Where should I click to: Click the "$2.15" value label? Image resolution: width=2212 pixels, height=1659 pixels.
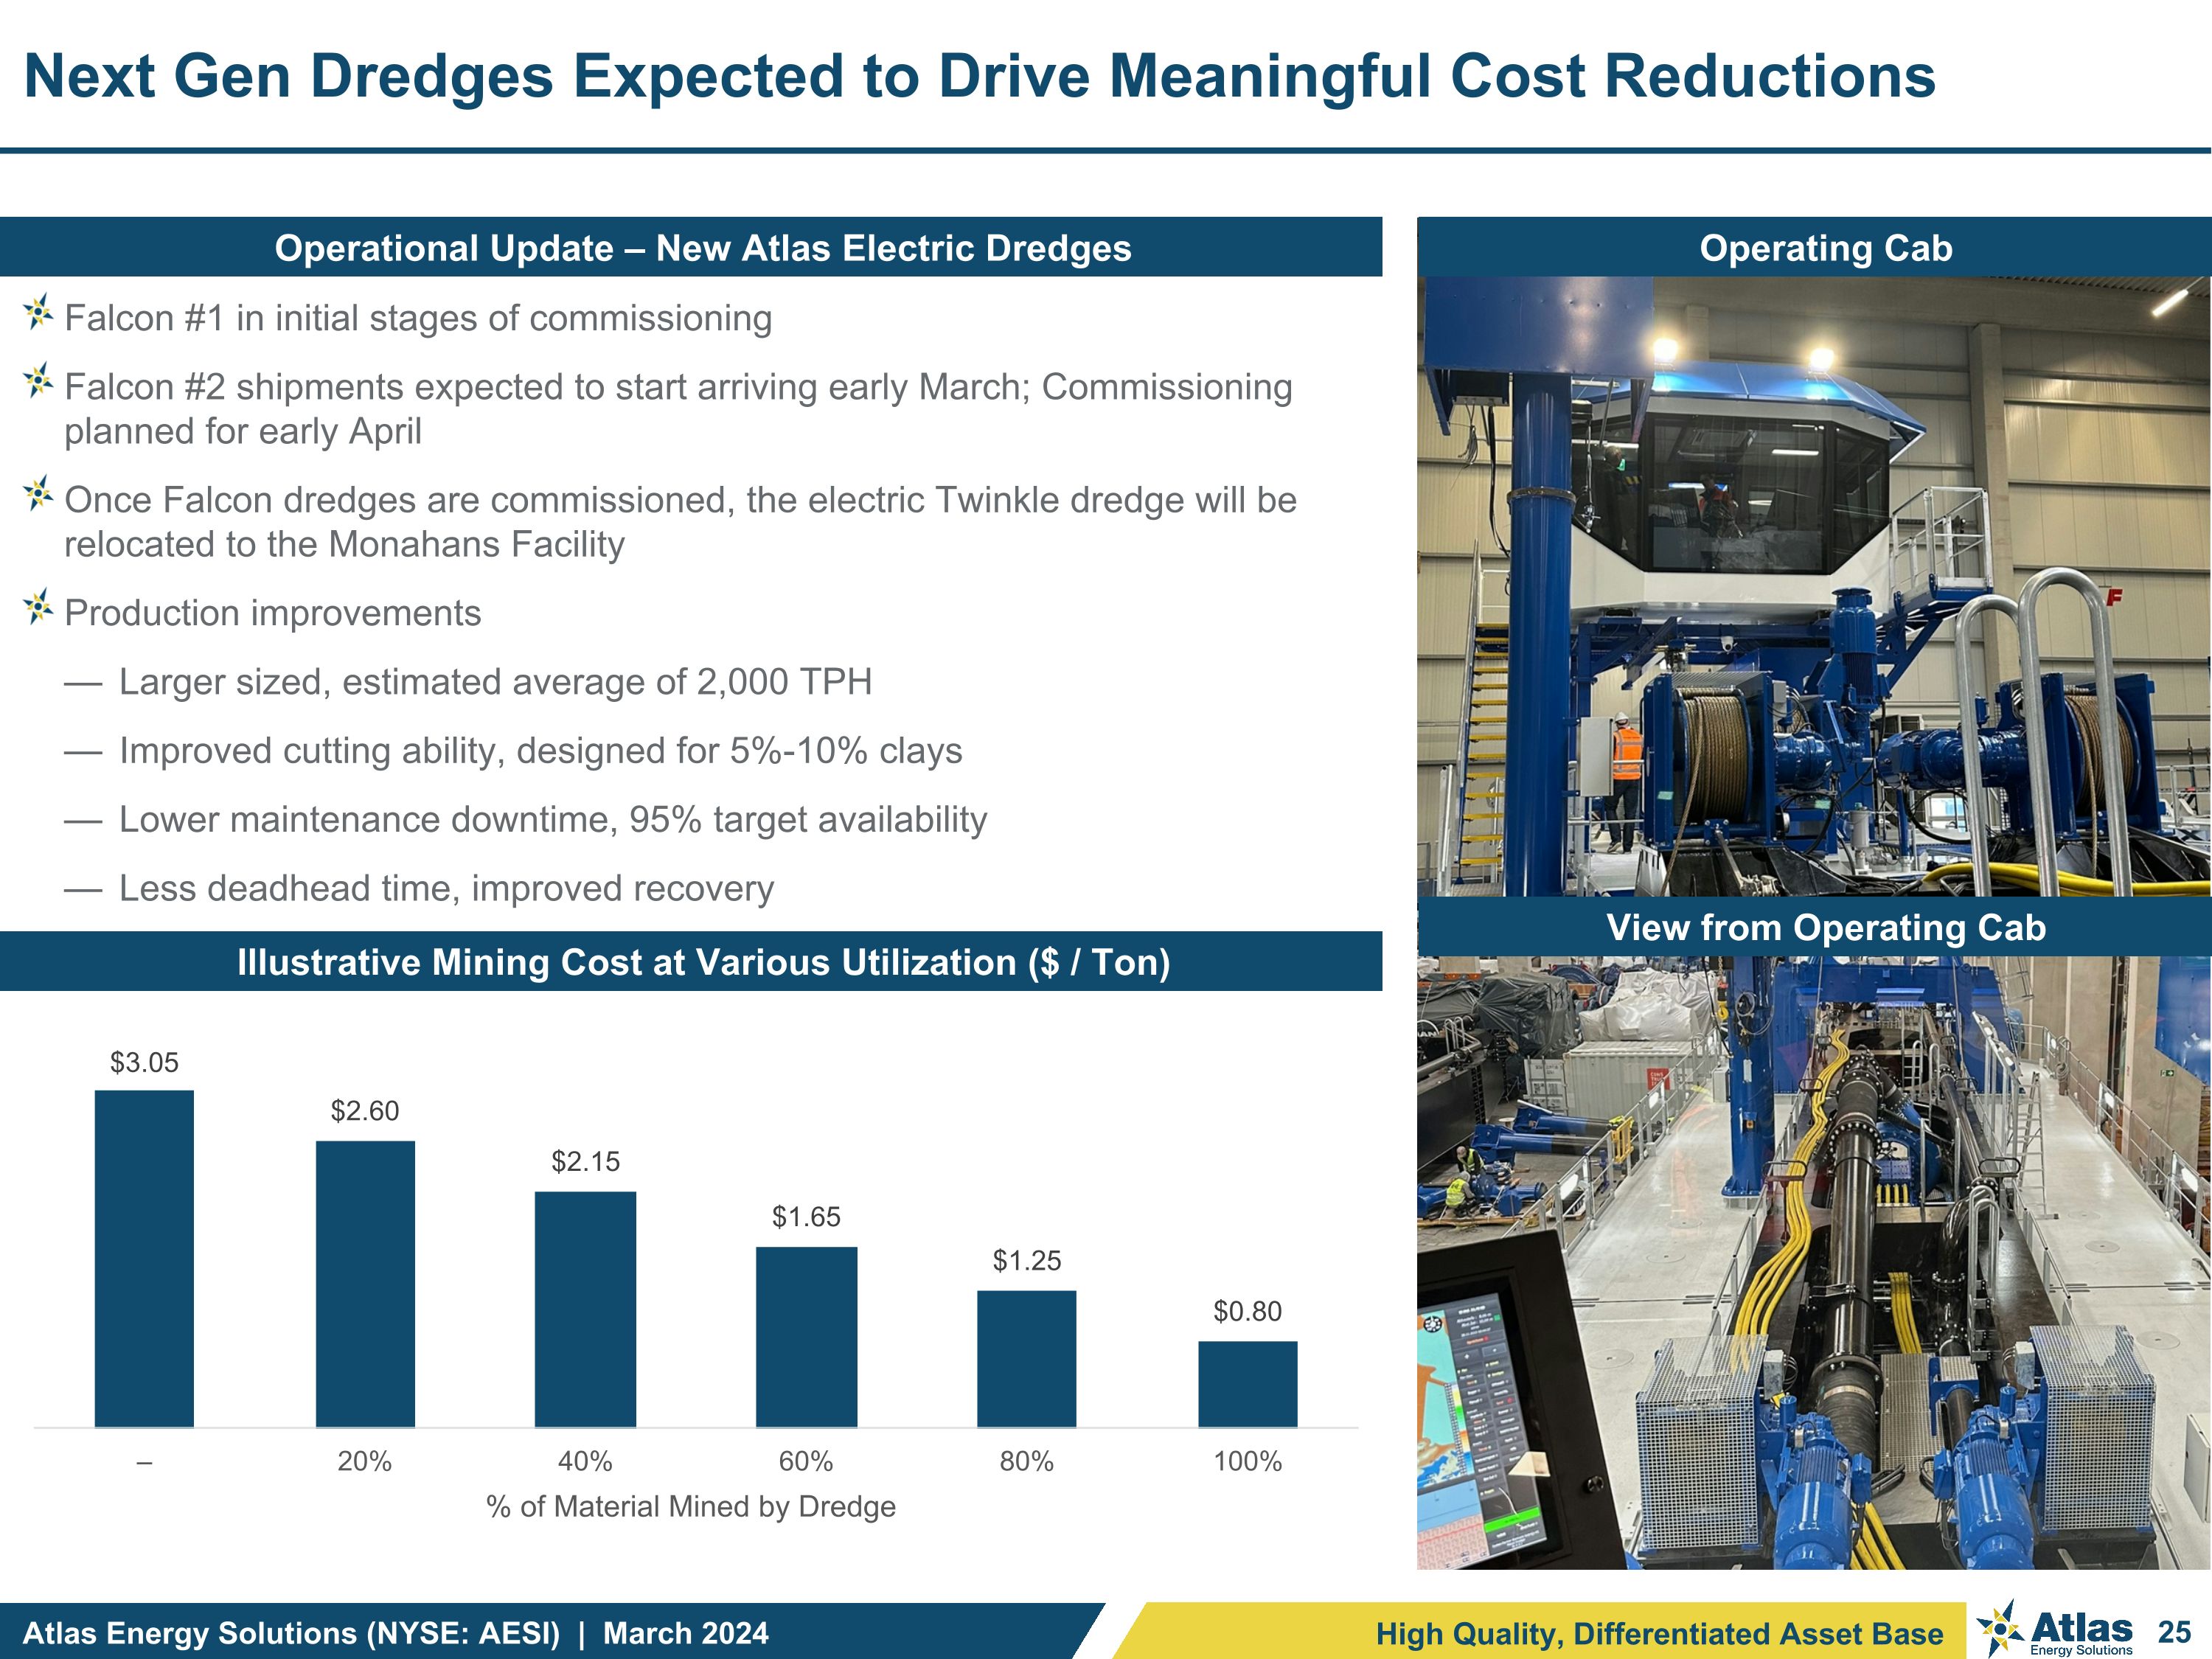pyautogui.click(x=586, y=1162)
